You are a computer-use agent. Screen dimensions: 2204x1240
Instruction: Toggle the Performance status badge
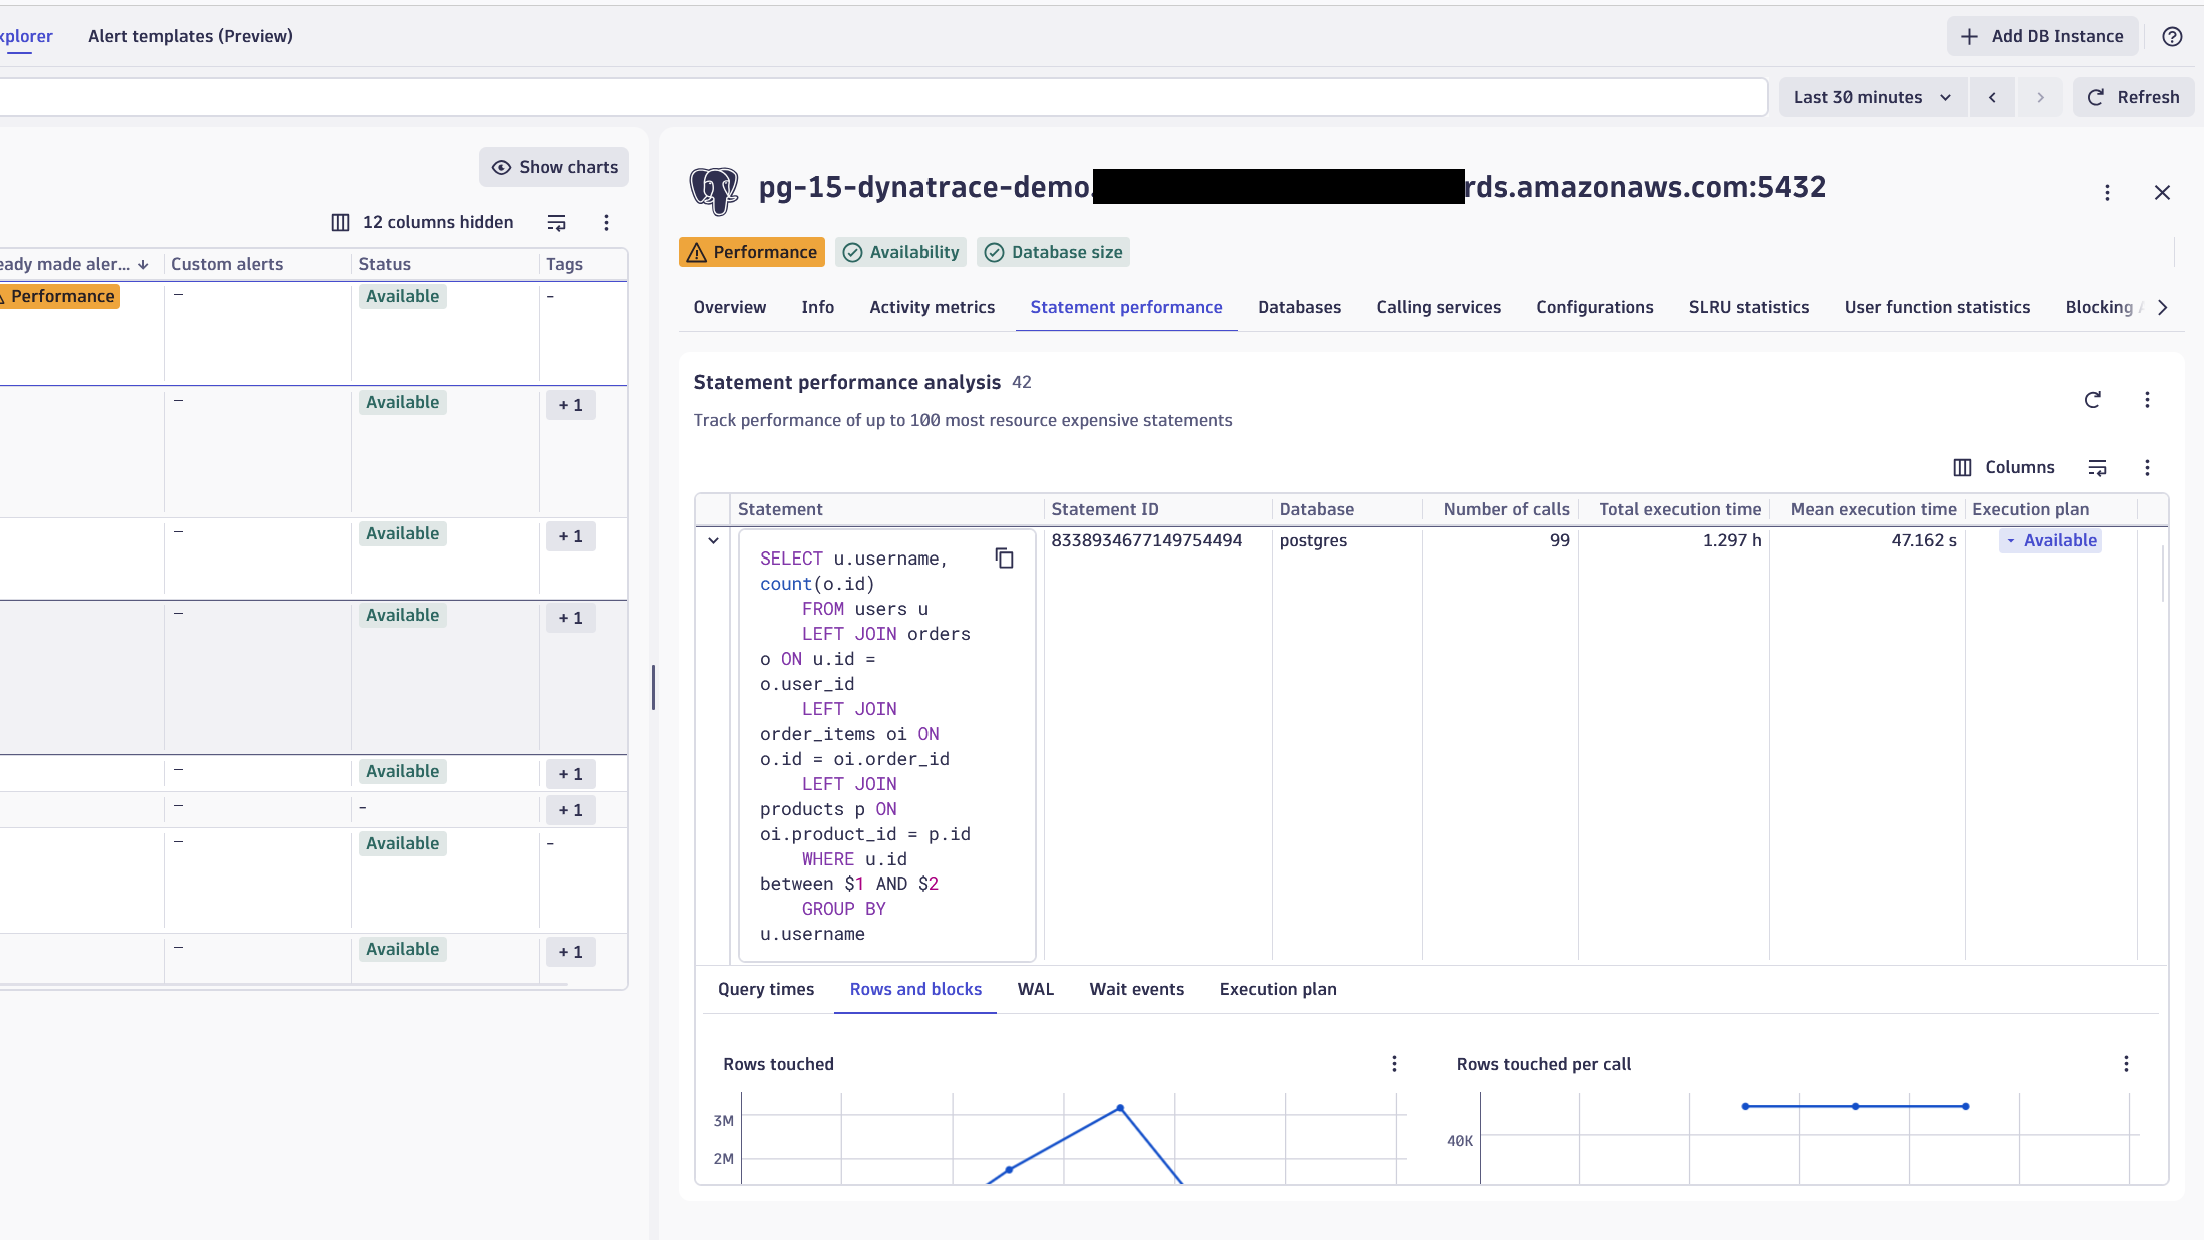(x=751, y=252)
